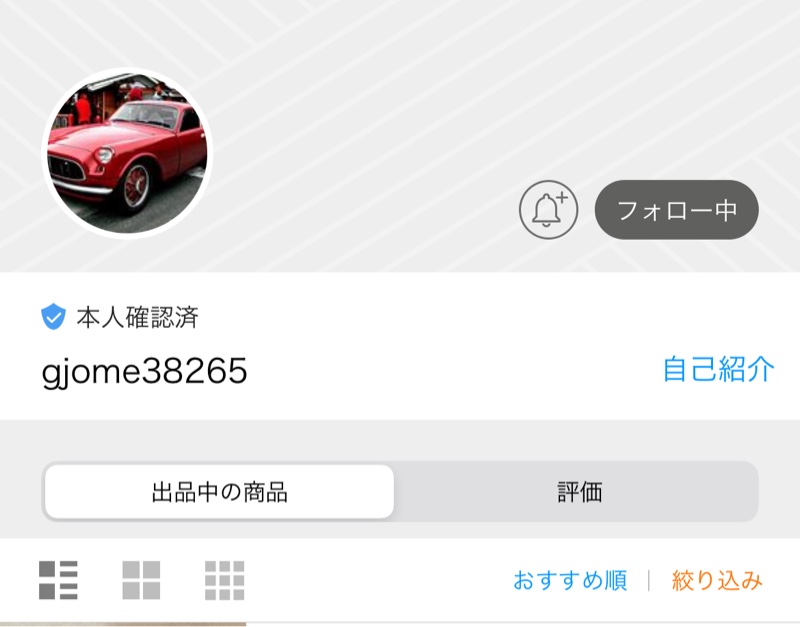Screen dimensions: 800x627
Task: Tap the plus sign on the bell
Action: [x=562, y=198]
